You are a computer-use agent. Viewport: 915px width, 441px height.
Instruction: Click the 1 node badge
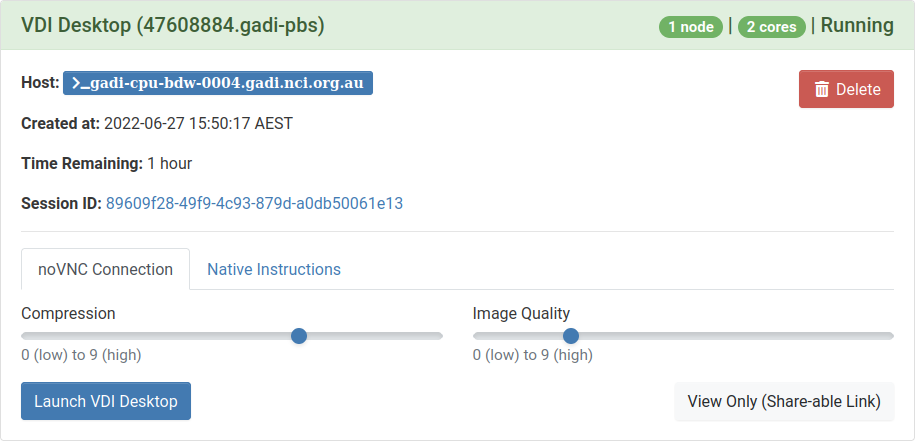click(x=691, y=27)
